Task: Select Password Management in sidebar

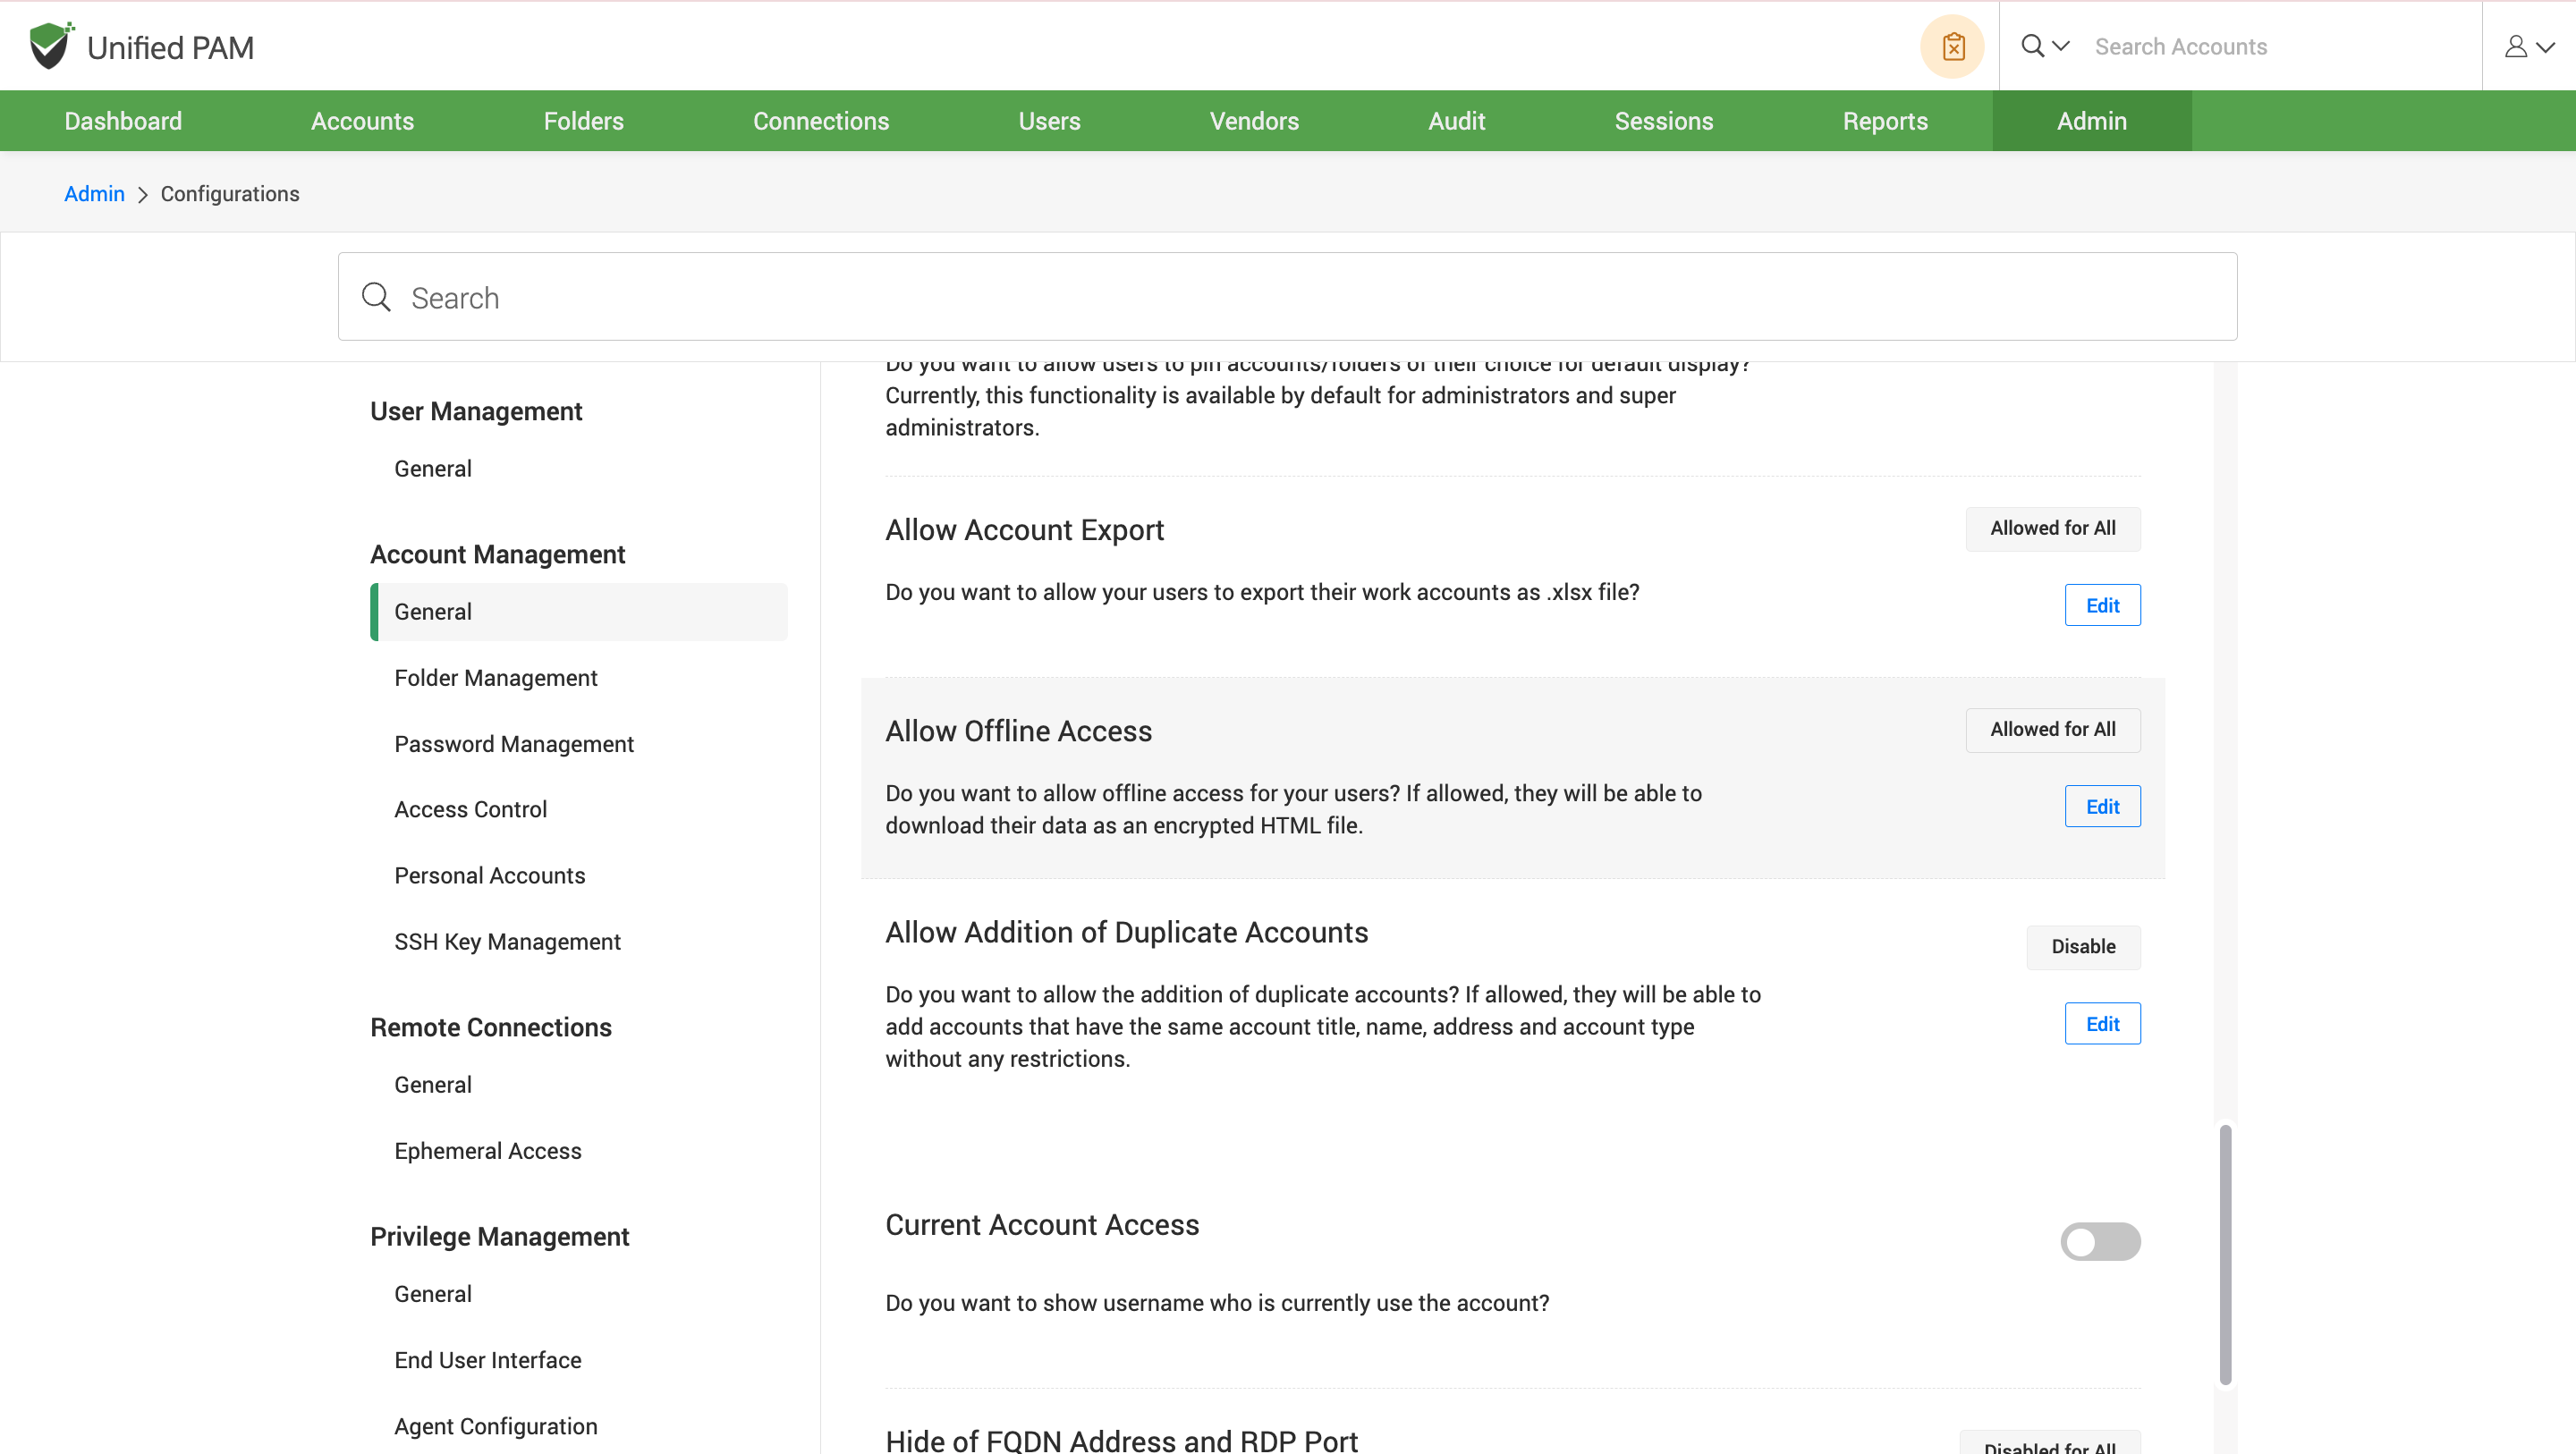Action: point(514,744)
